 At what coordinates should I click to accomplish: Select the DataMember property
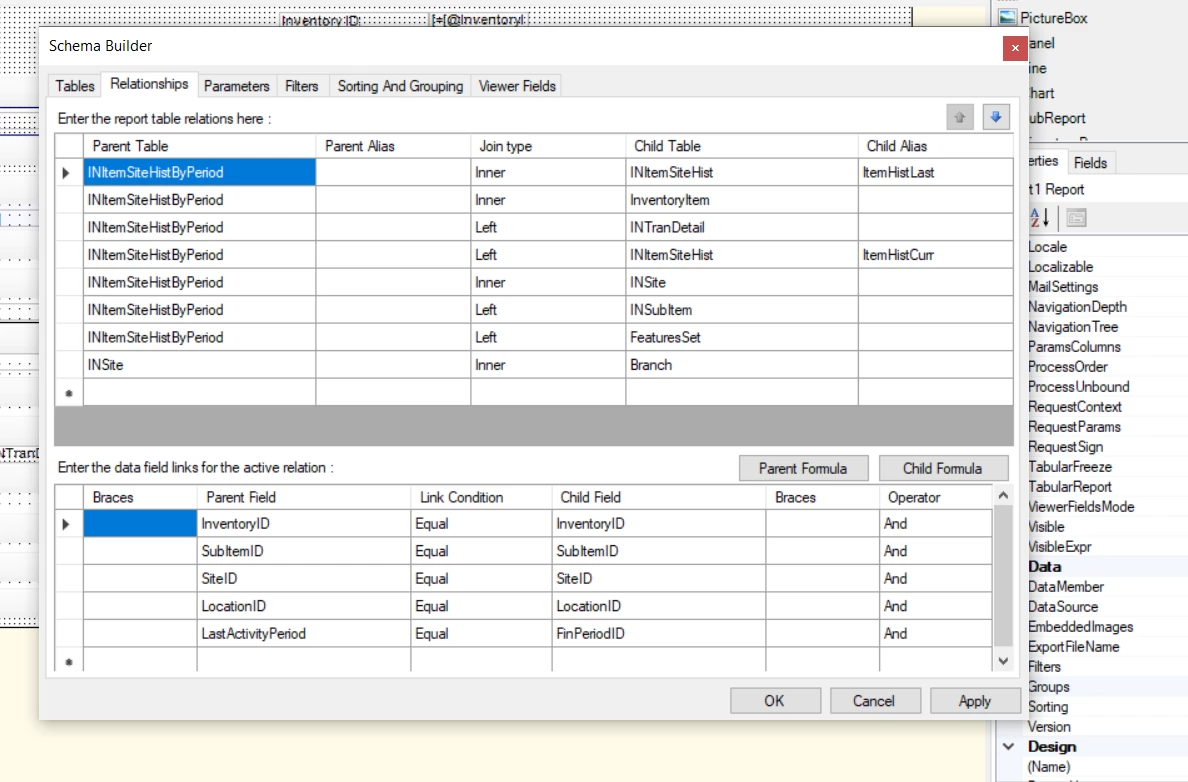pyautogui.click(x=1066, y=586)
